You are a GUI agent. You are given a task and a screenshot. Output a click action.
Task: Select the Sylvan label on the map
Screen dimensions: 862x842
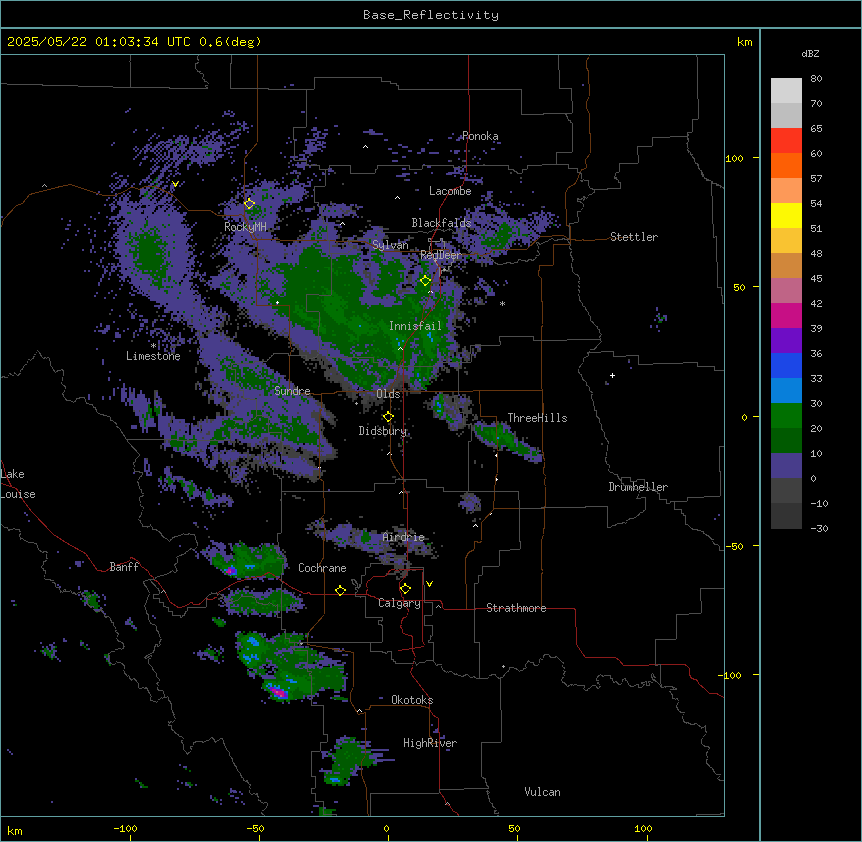click(x=390, y=245)
